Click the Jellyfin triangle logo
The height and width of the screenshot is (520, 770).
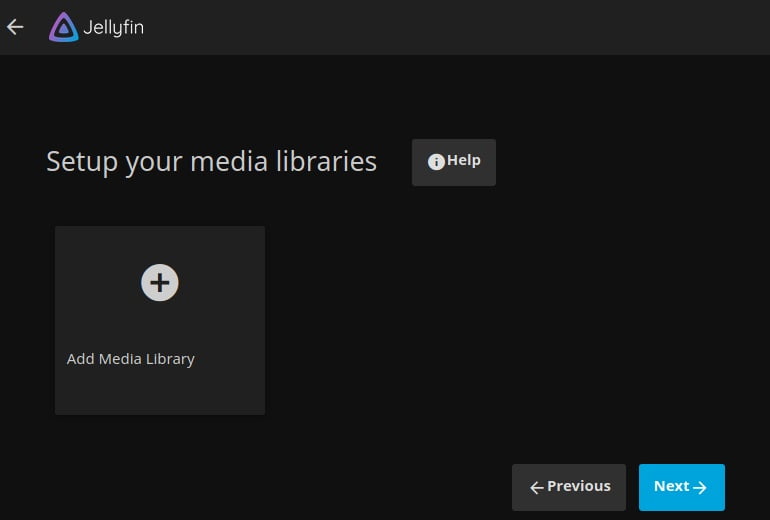[x=63, y=27]
